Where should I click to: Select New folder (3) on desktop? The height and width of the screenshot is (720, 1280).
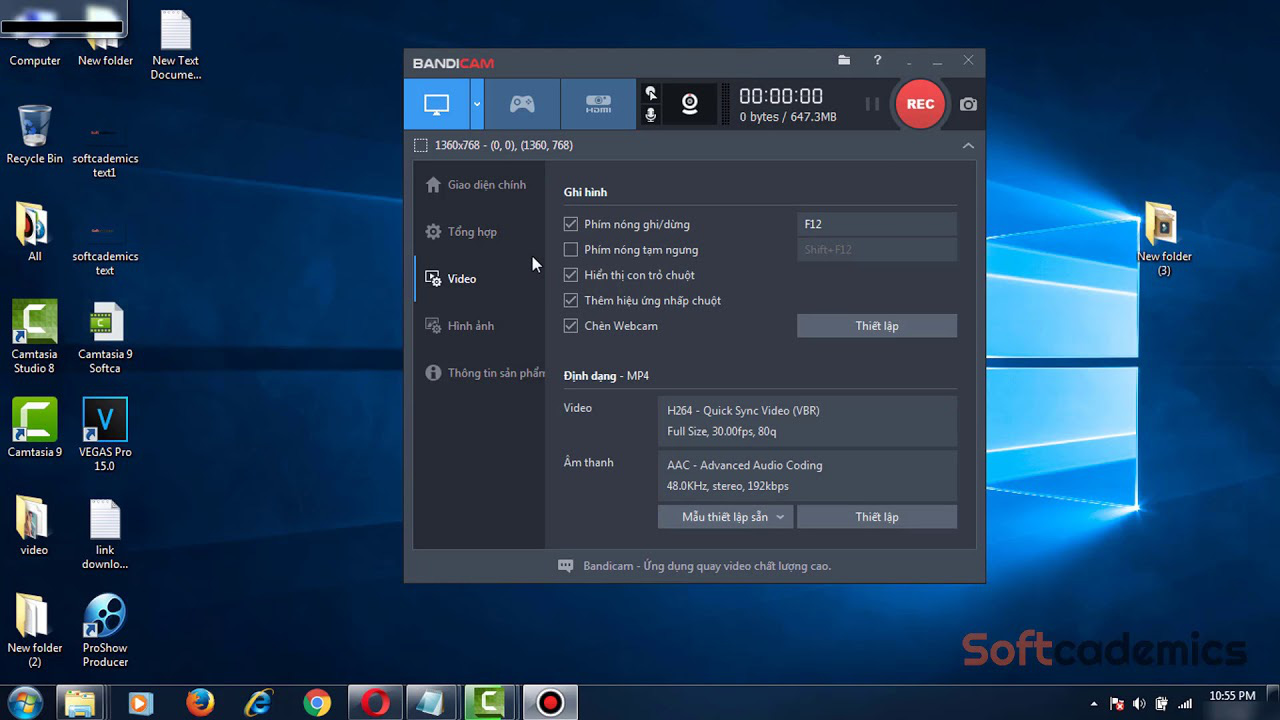(x=1164, y=240)
